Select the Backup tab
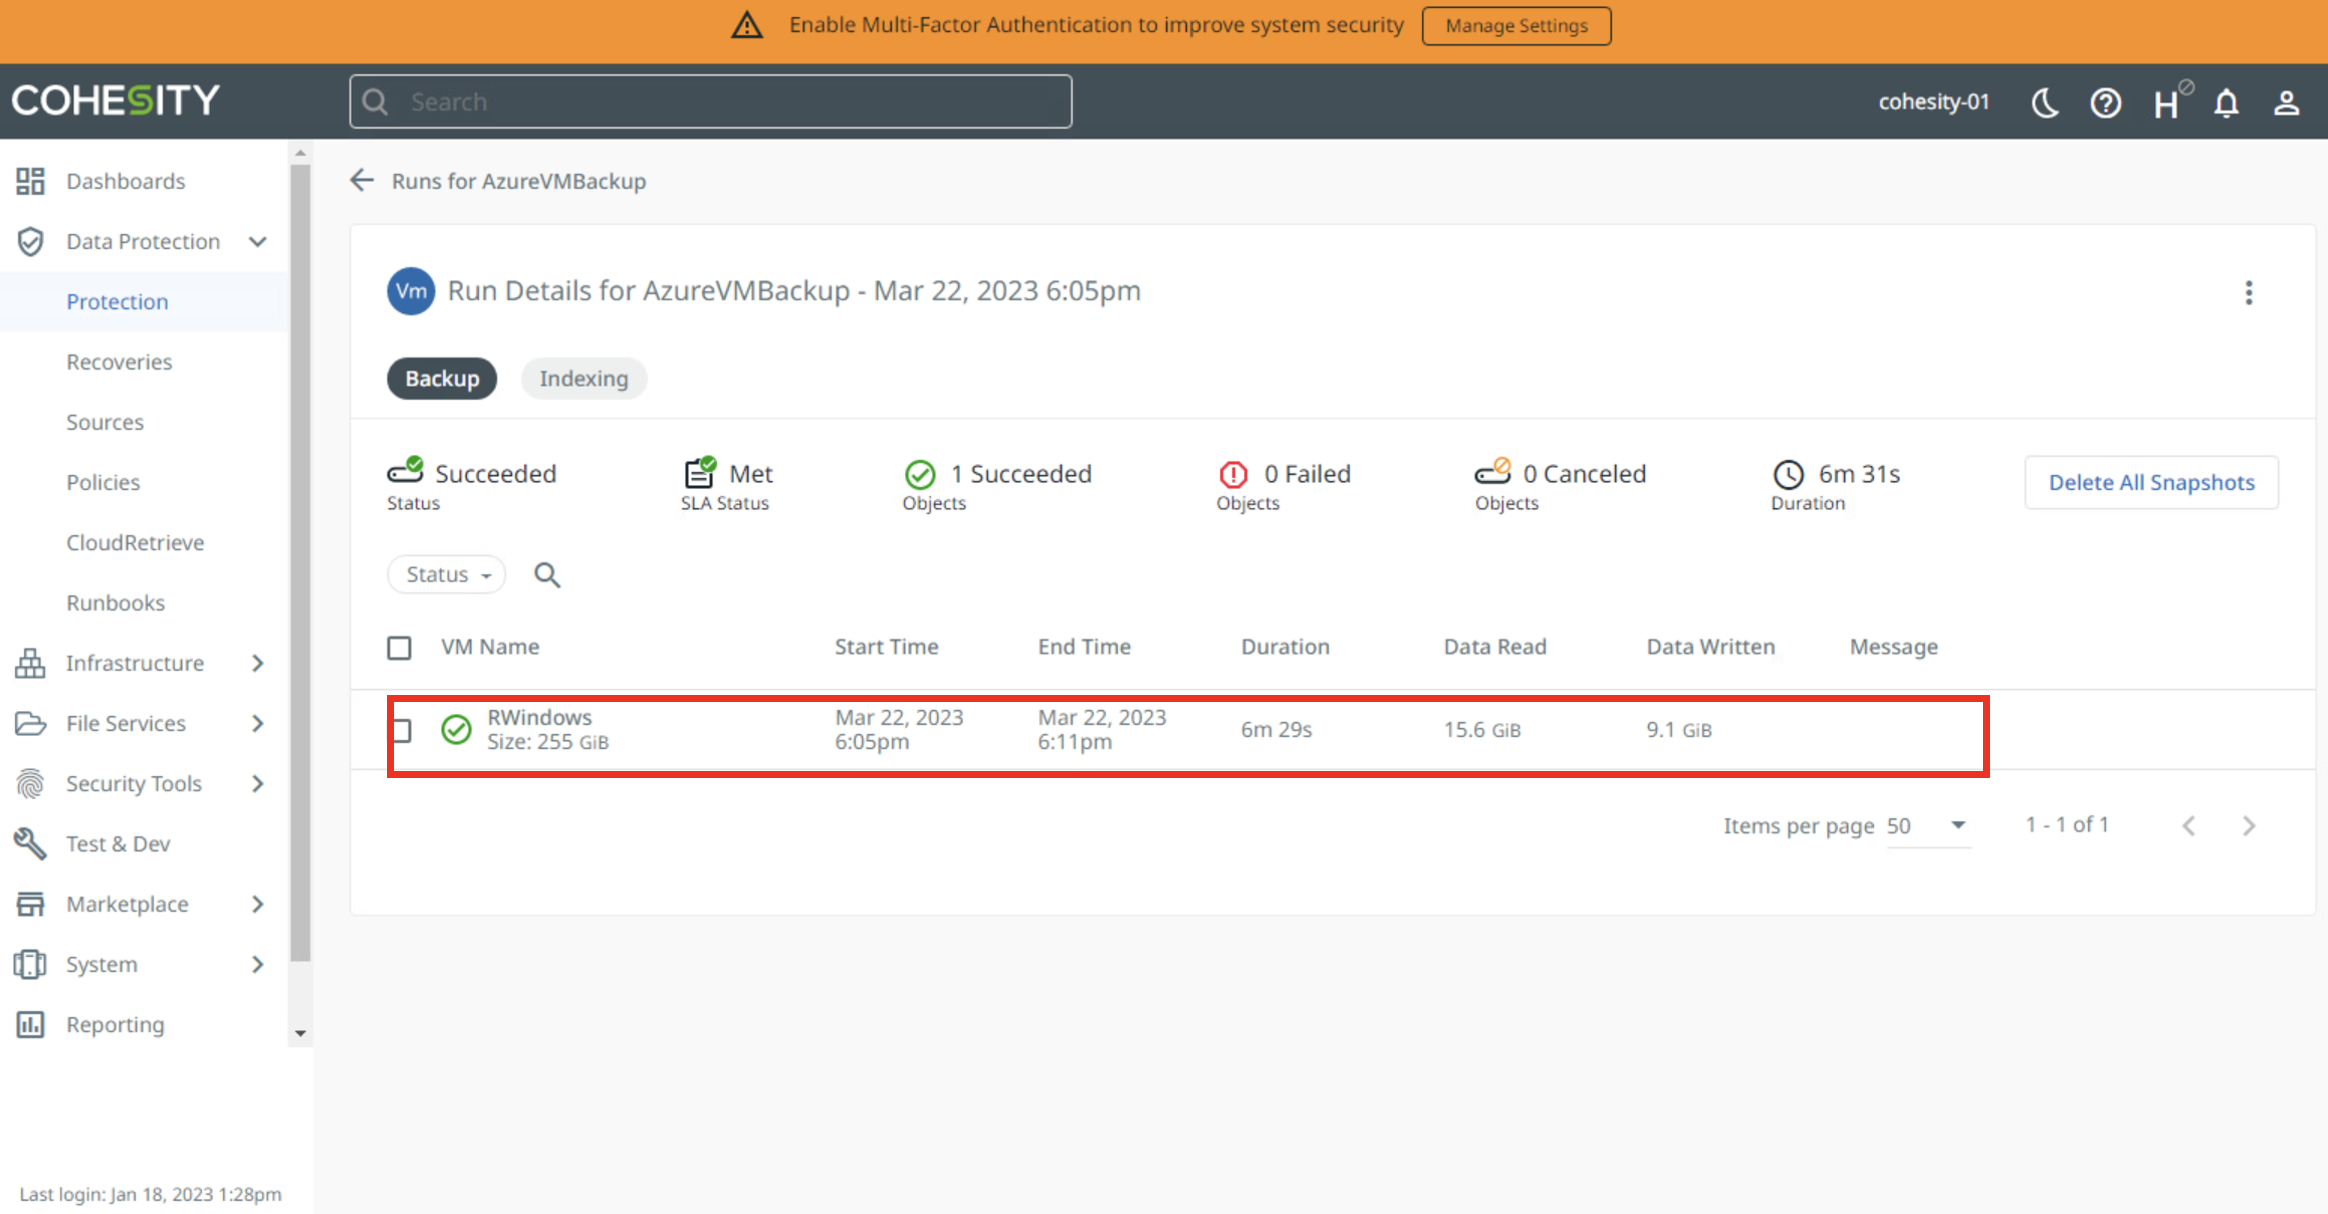2328x1214 pixels. coord(442,378)
